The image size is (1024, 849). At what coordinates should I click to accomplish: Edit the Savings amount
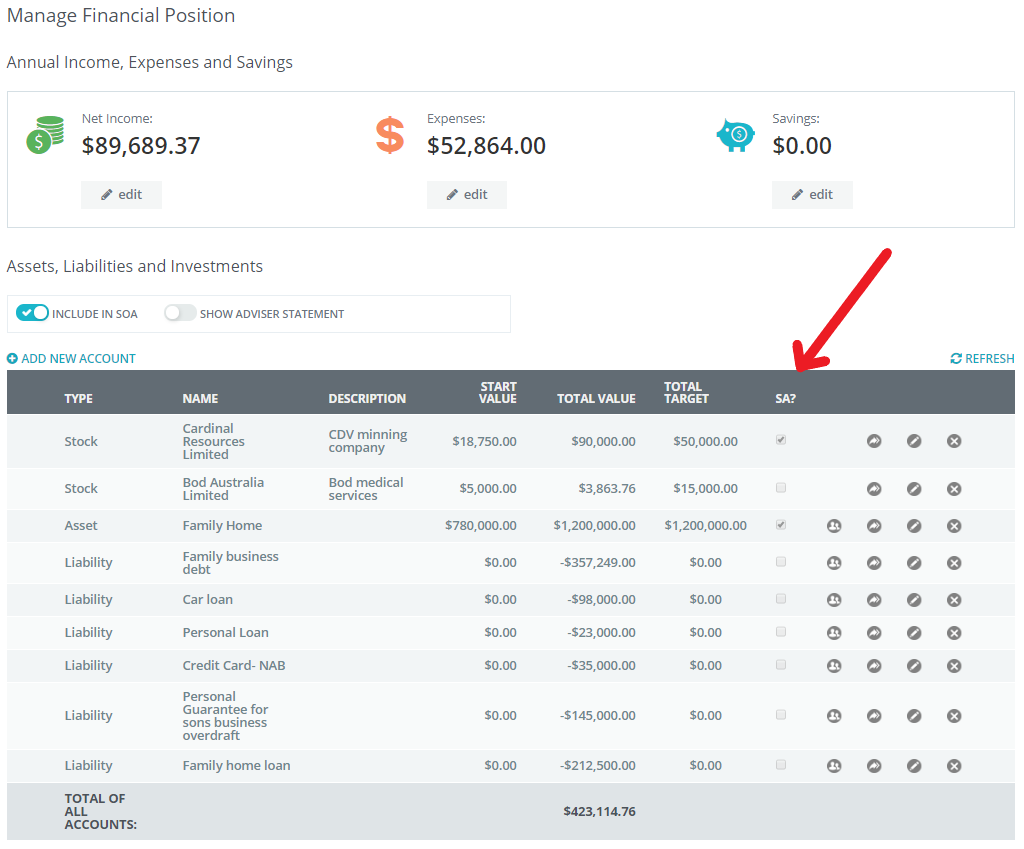[x=811, y=195]
